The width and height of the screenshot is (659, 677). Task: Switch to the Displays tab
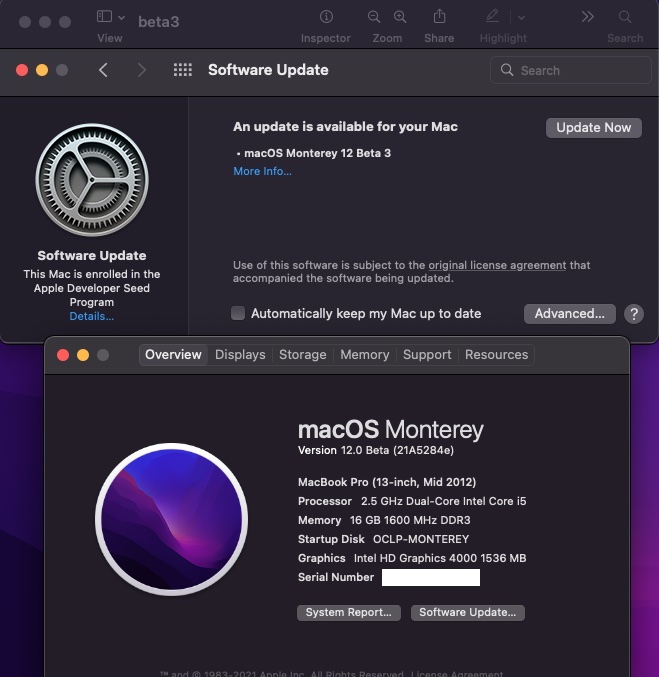(x=240, y=355)
